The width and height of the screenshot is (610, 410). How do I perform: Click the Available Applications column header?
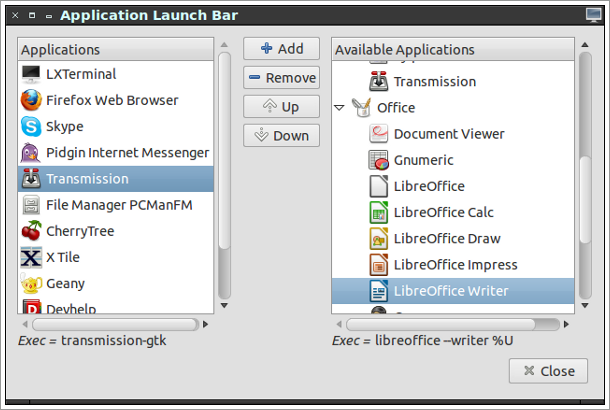[x=453, y=49]
